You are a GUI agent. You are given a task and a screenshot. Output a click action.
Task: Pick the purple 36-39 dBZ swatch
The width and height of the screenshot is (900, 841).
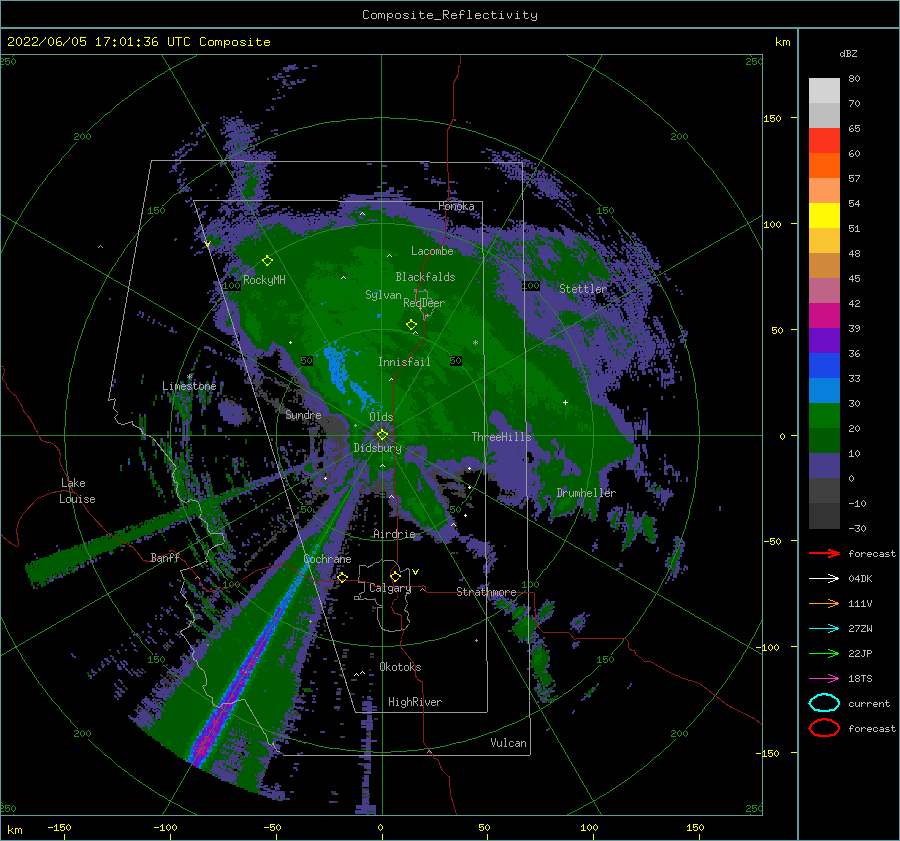[824, 341]
